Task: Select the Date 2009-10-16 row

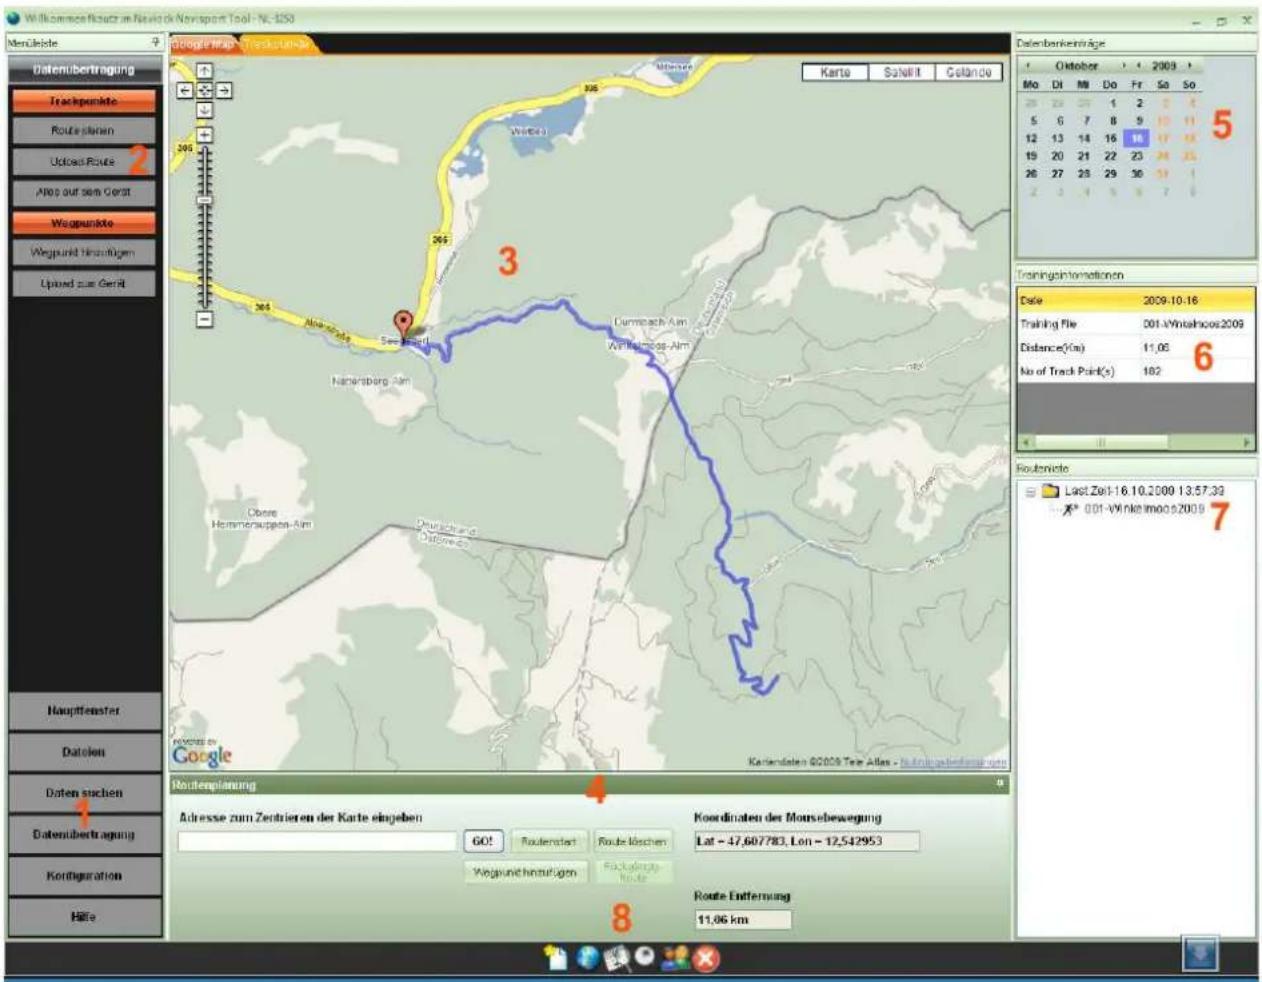Action: click(x=1135, y=300)
